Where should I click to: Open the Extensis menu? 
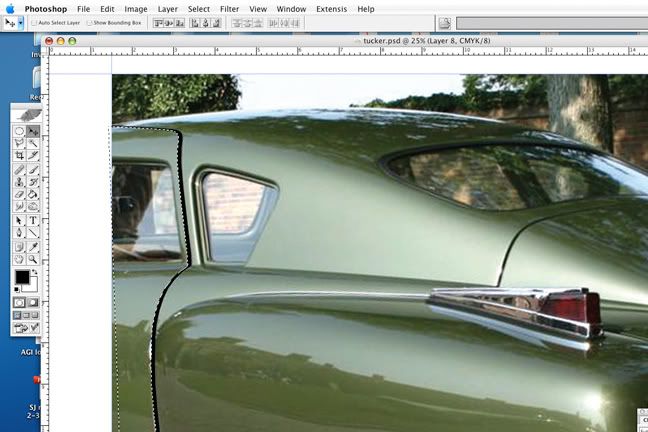[x=331, y=8]
